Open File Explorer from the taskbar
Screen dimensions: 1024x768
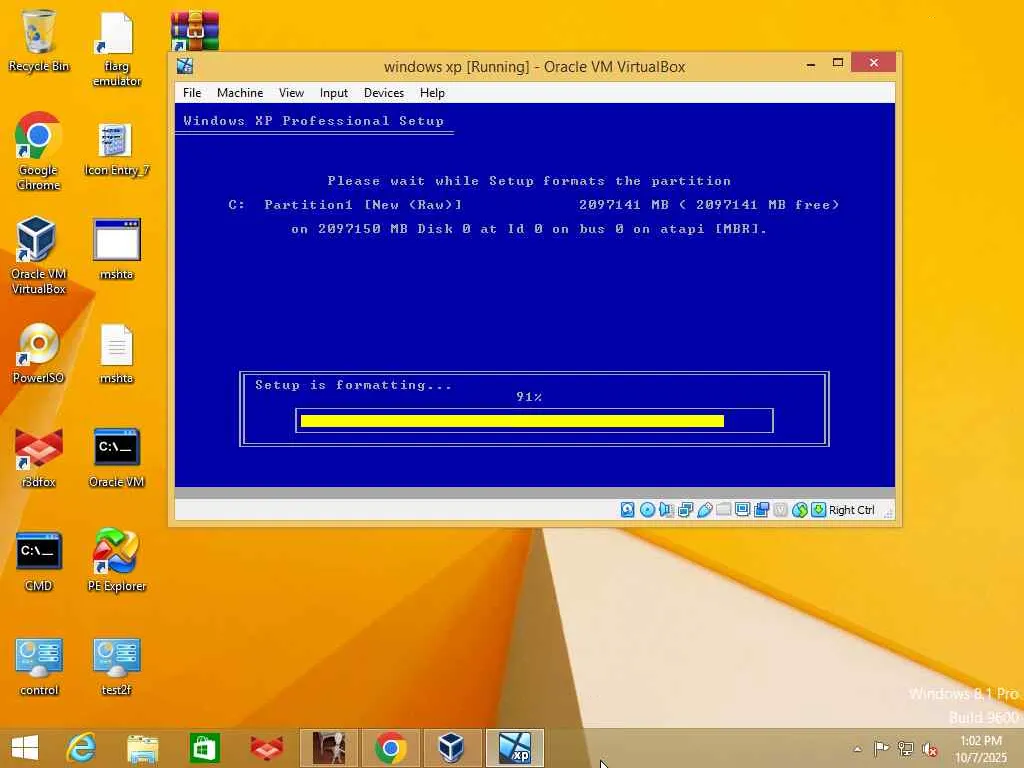pos(143,748)
